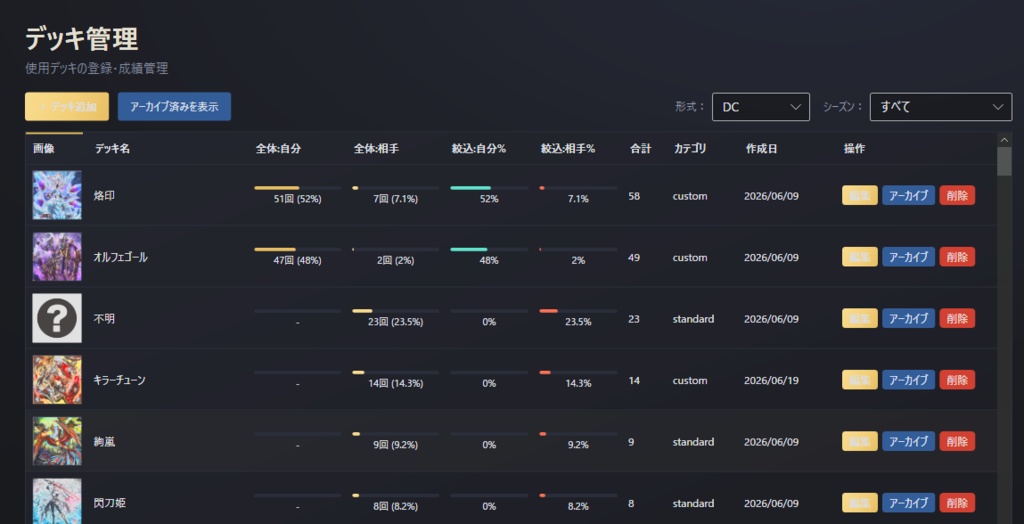Viewport: 1024px width, 524px height.
Task: Open the 形式 DC dropdown
Action: [761, 106]
